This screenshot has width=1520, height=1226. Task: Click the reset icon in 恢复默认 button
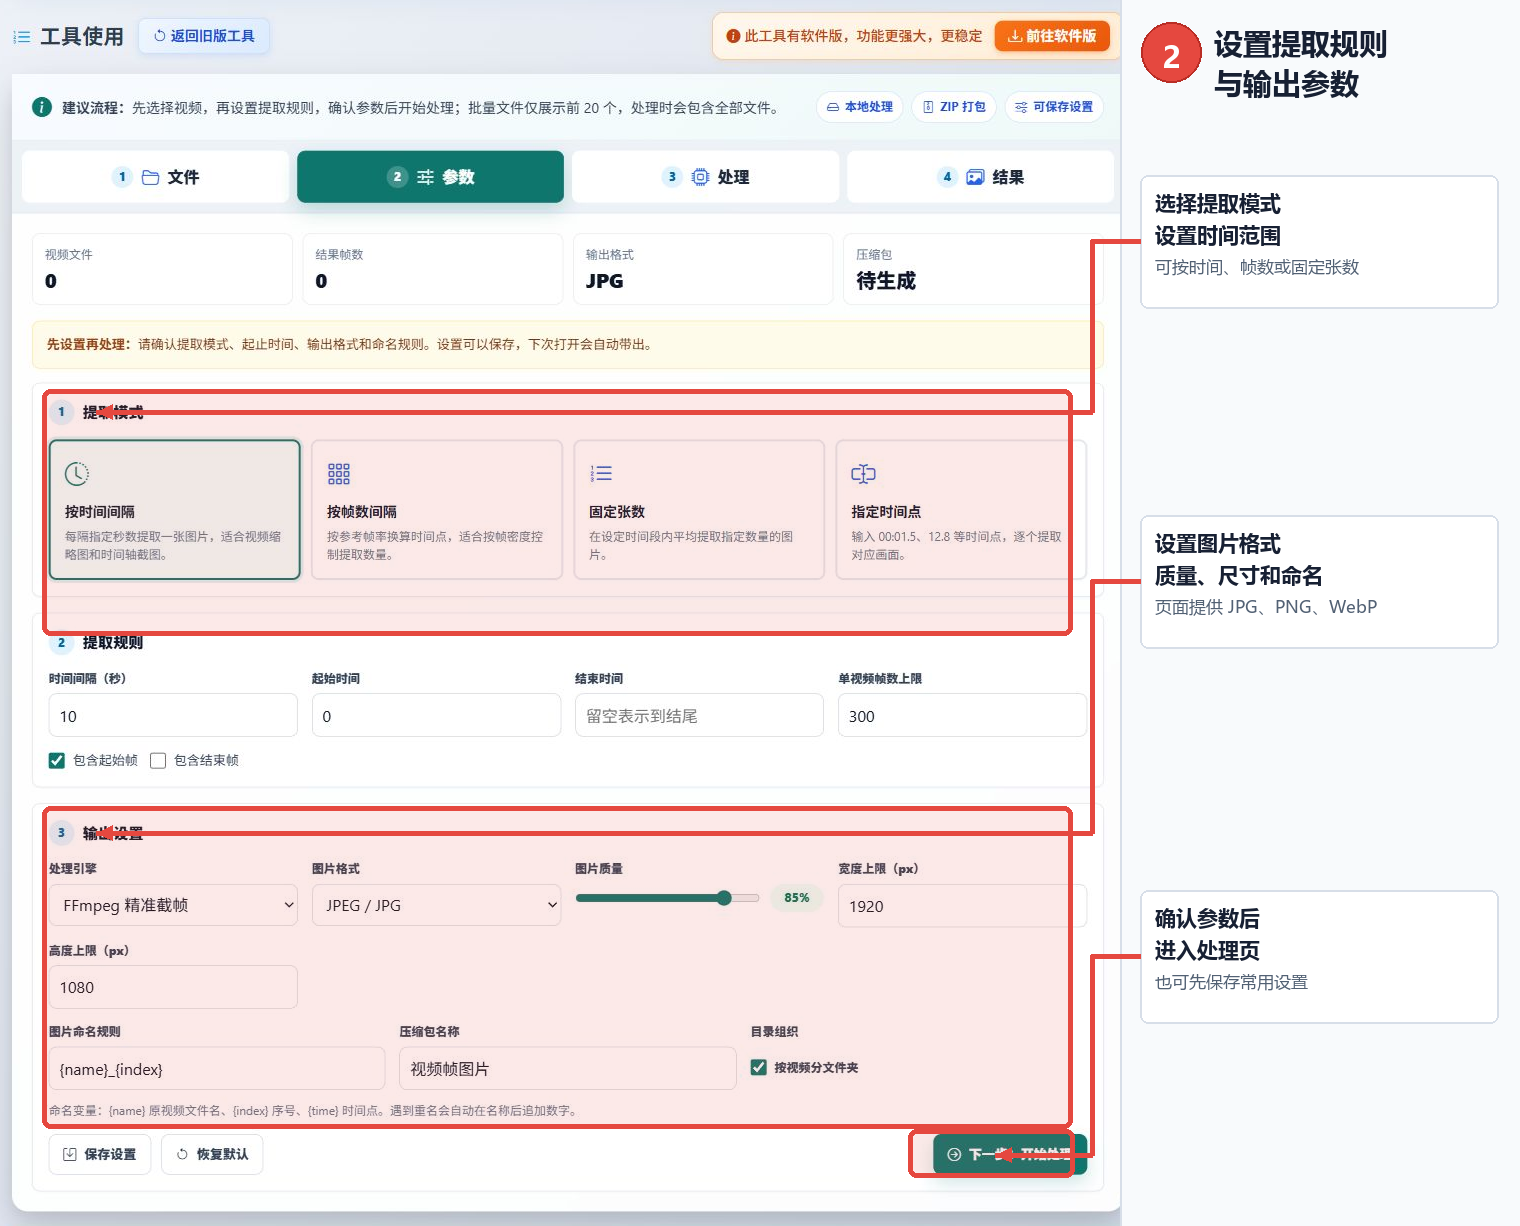pos(182,1154)
